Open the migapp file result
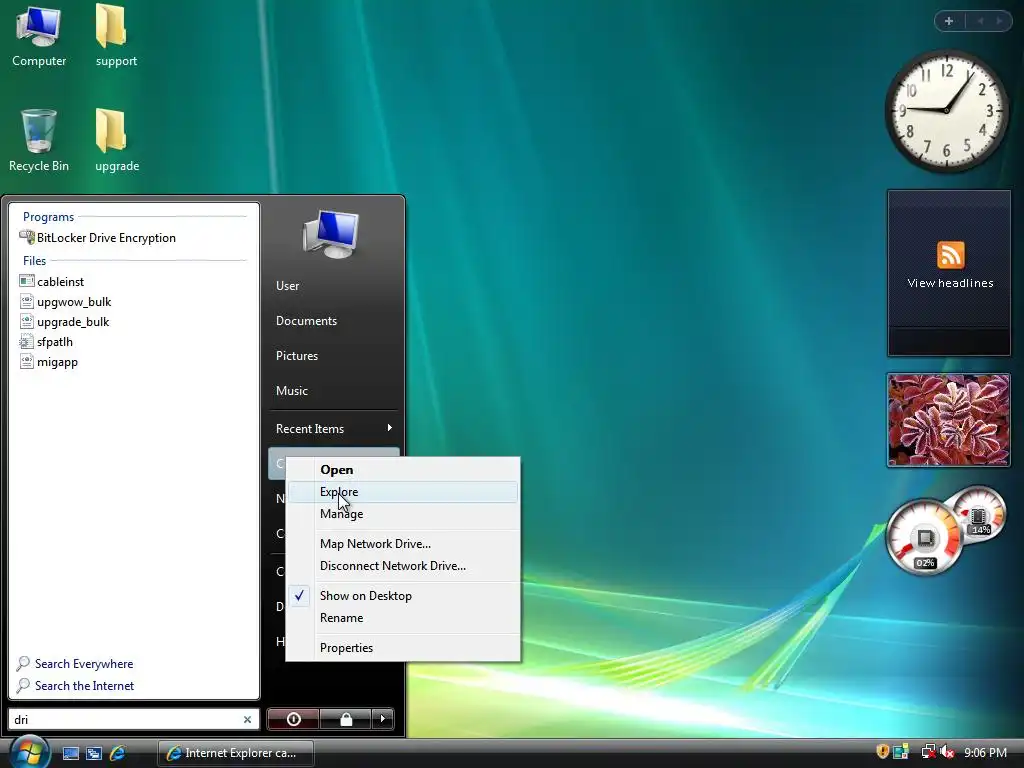The width and height of the screenshot is (1024, 768). 49,362
